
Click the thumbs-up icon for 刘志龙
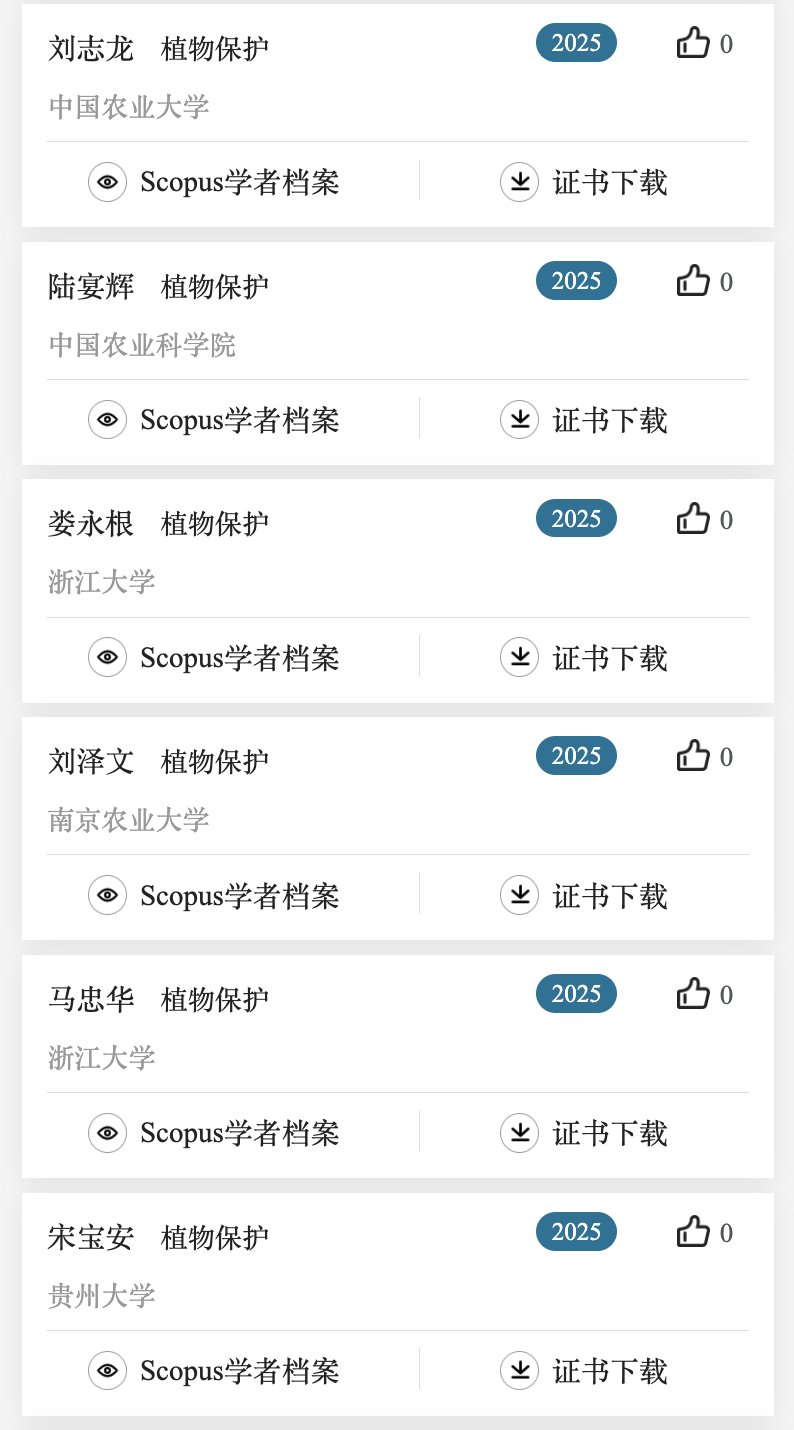(693, 44)
